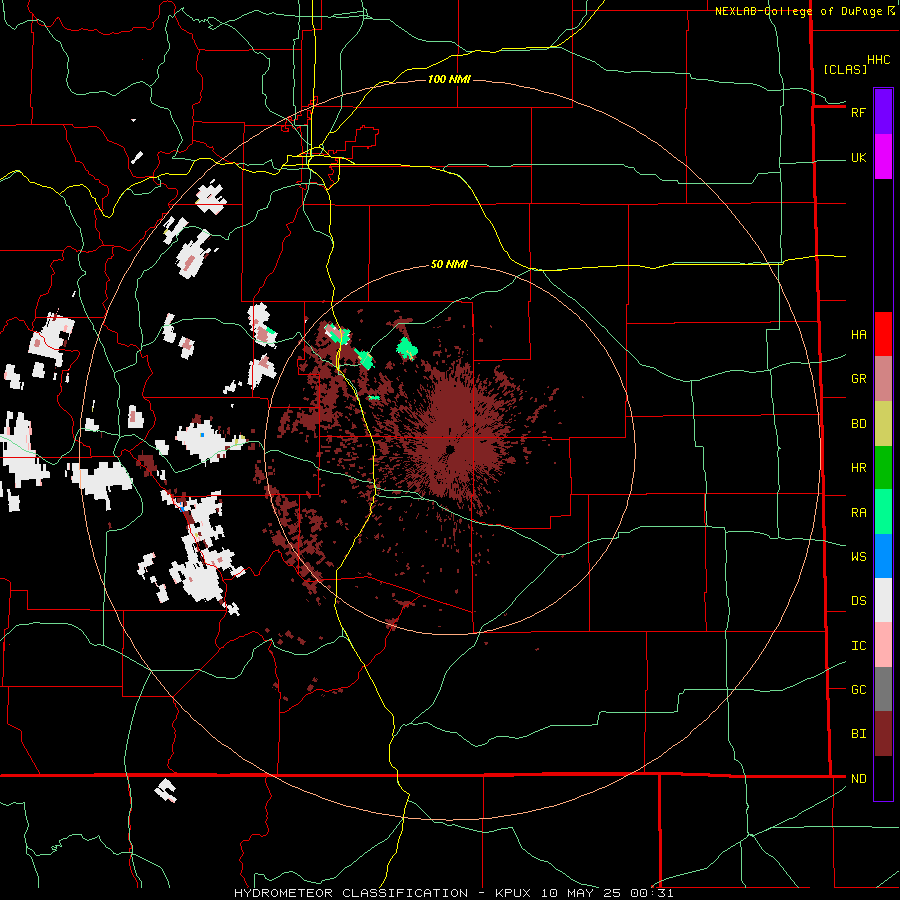Click the HR green color swatch
Screen dimensions: 900x900
pos(883,468)
